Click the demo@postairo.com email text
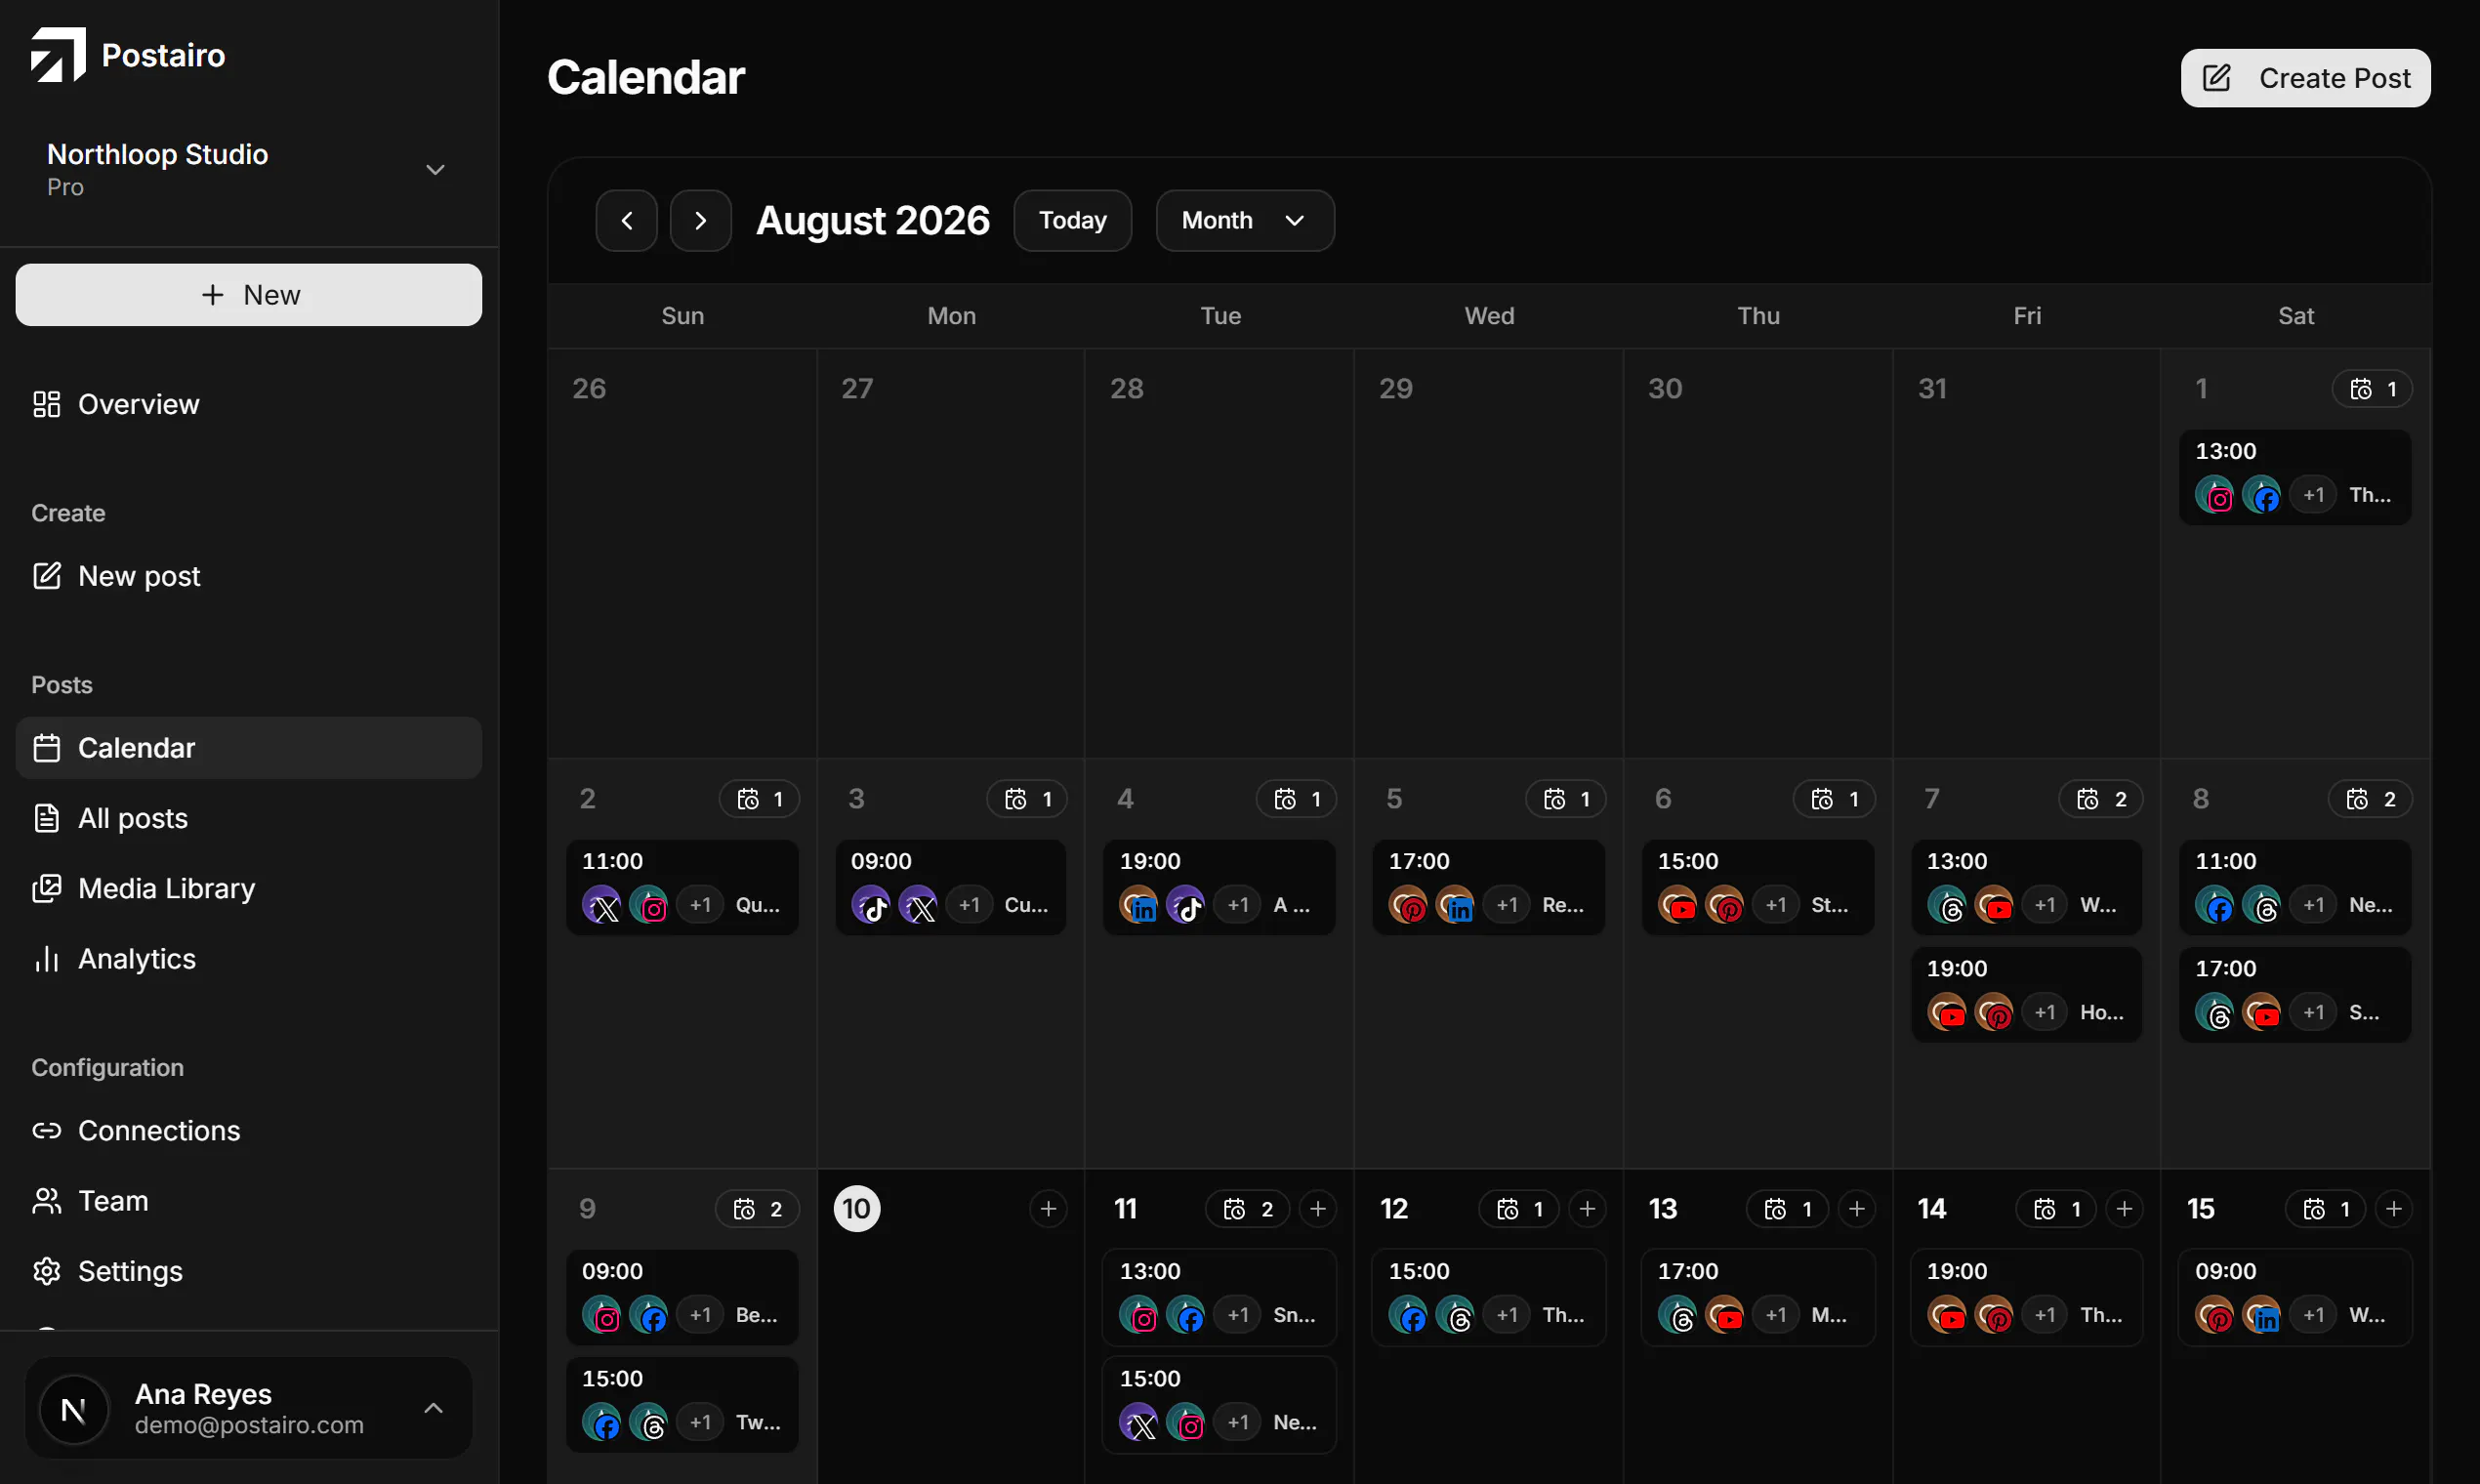Viewport: 2480px width, 1484px height. click(249, 1425)
